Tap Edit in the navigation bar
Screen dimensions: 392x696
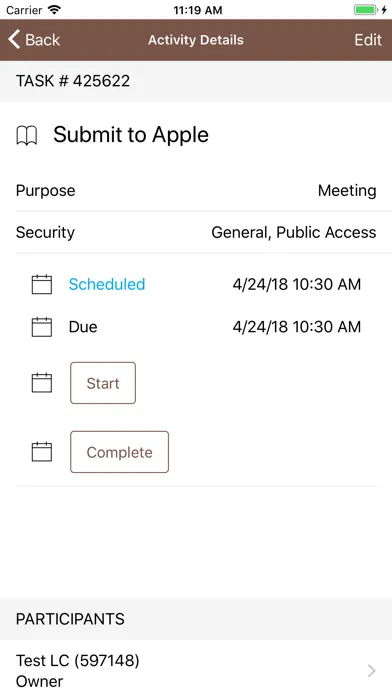click(x=368, y=40)
